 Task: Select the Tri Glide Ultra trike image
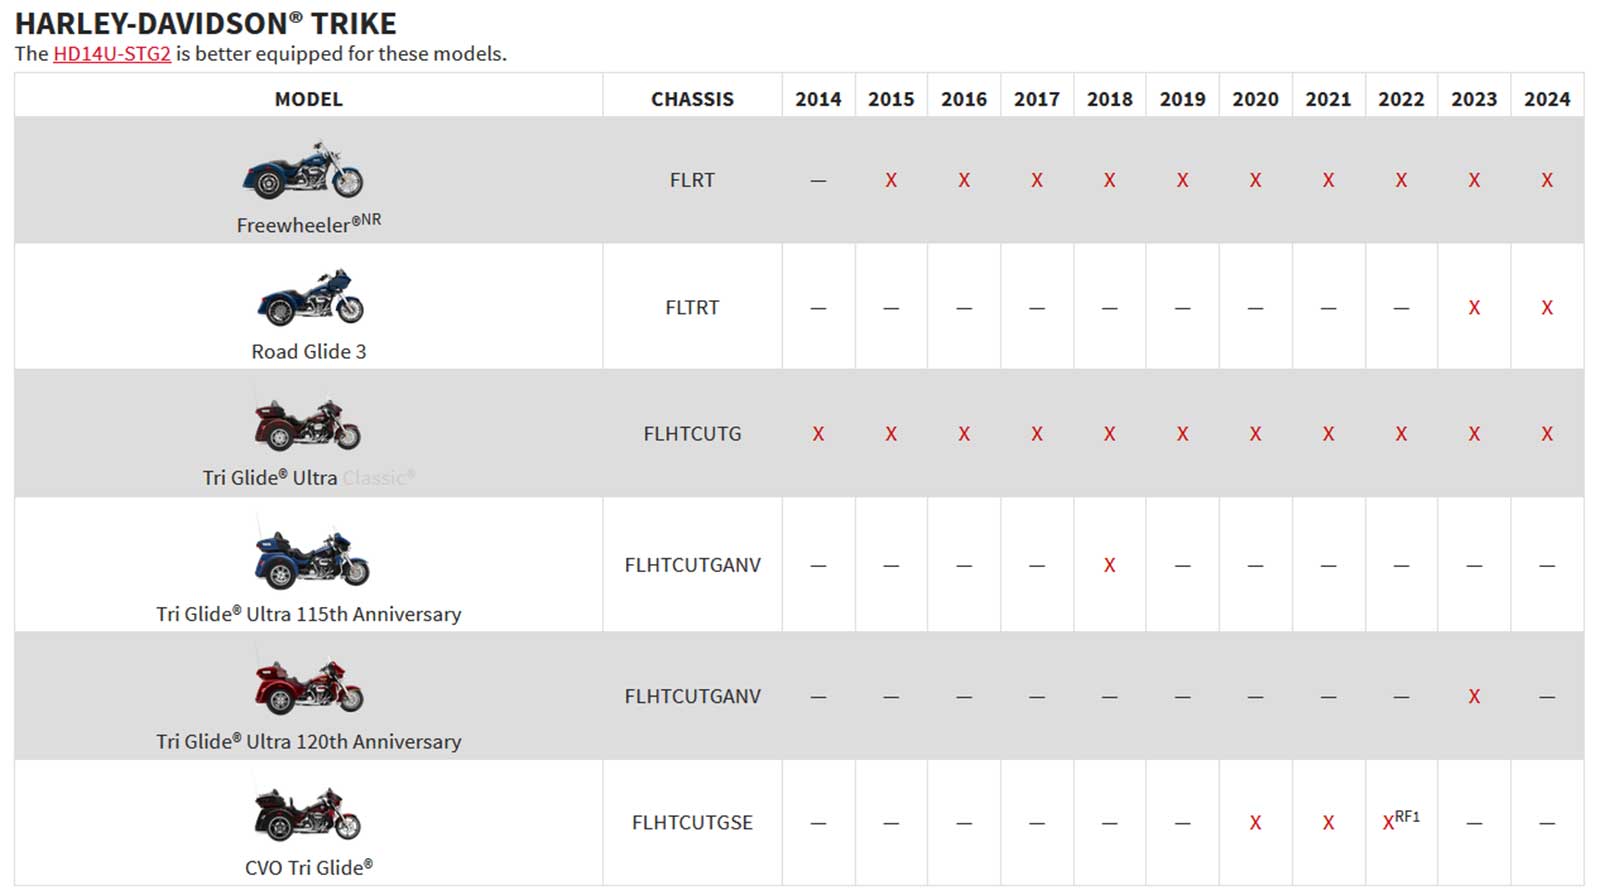coord(307,425)
